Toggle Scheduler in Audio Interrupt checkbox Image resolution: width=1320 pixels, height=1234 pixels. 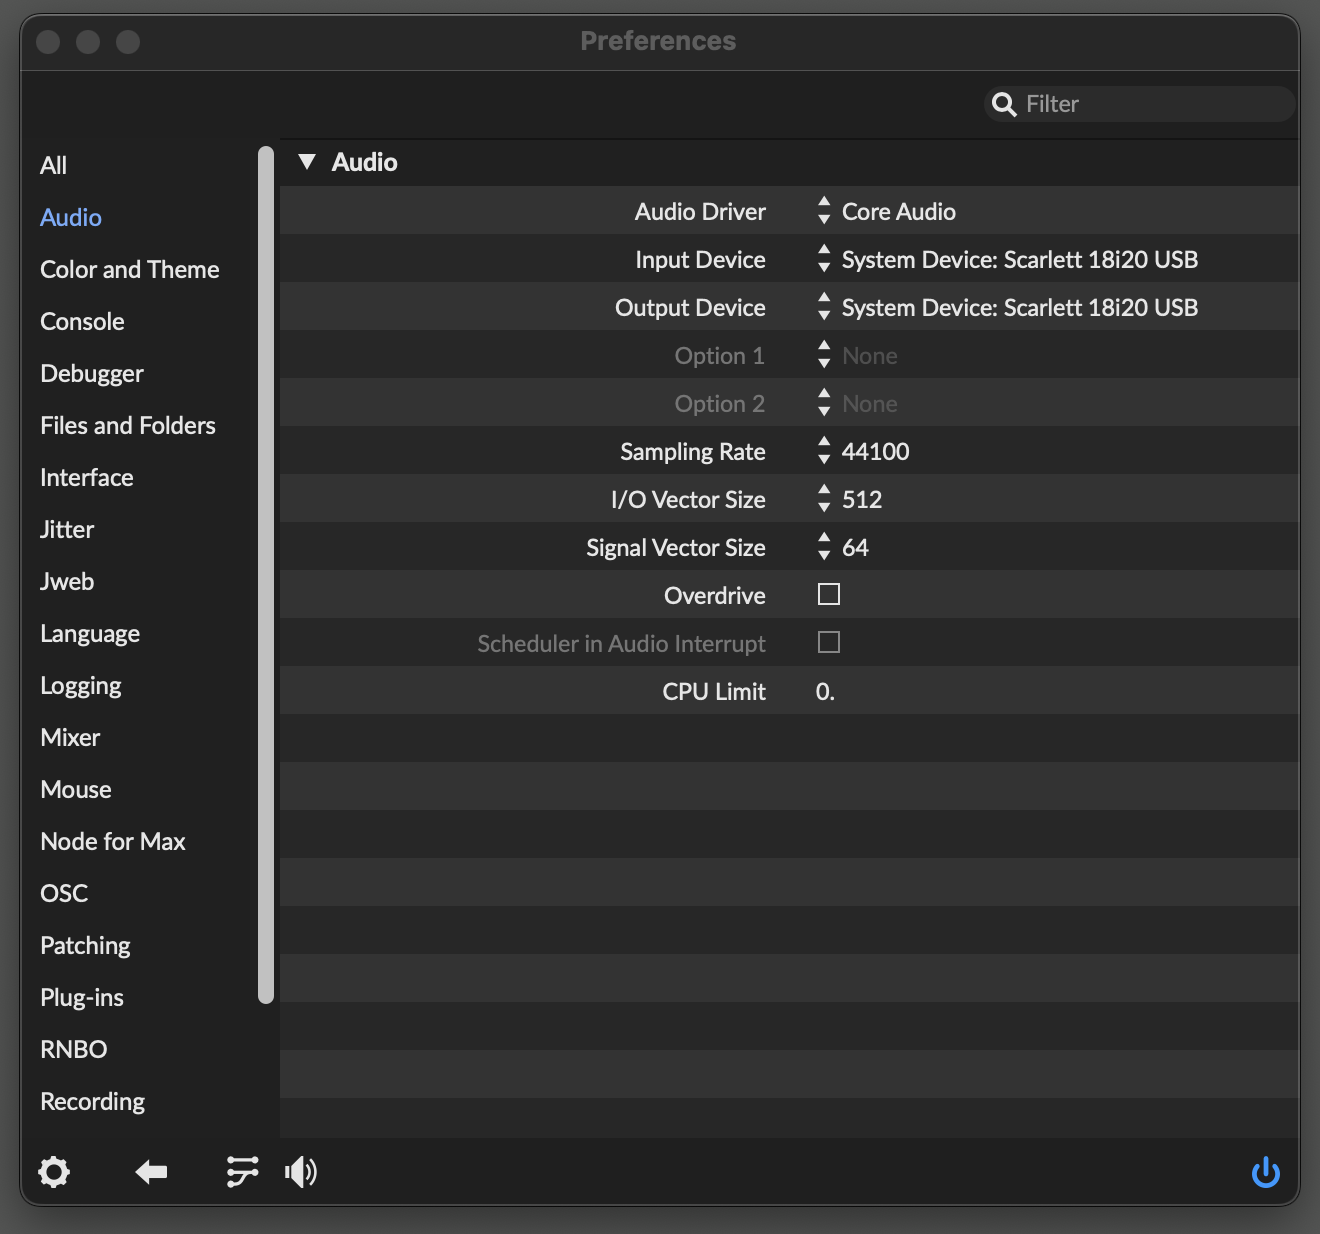pyautogui.click(x=828, y=643)
